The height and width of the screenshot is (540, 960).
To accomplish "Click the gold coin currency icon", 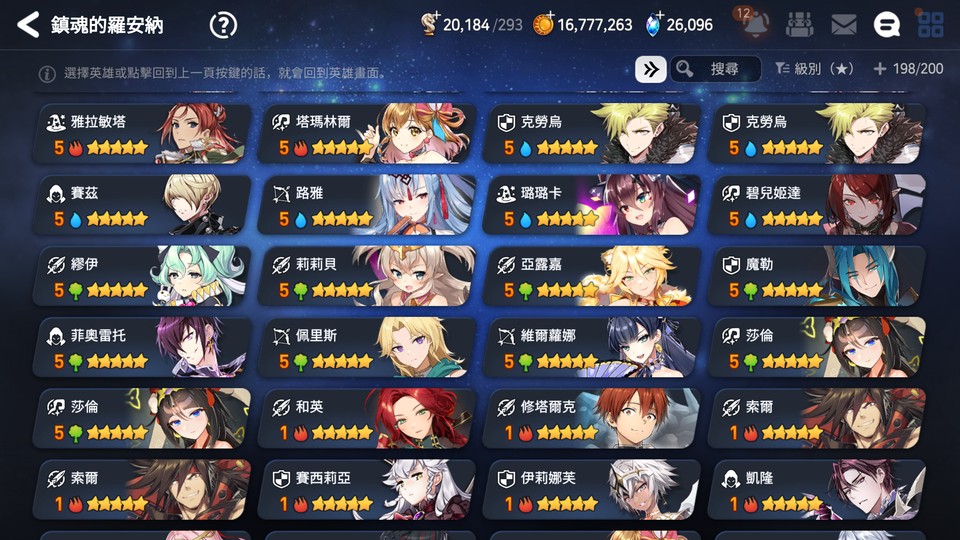I will tap(543, 24).
